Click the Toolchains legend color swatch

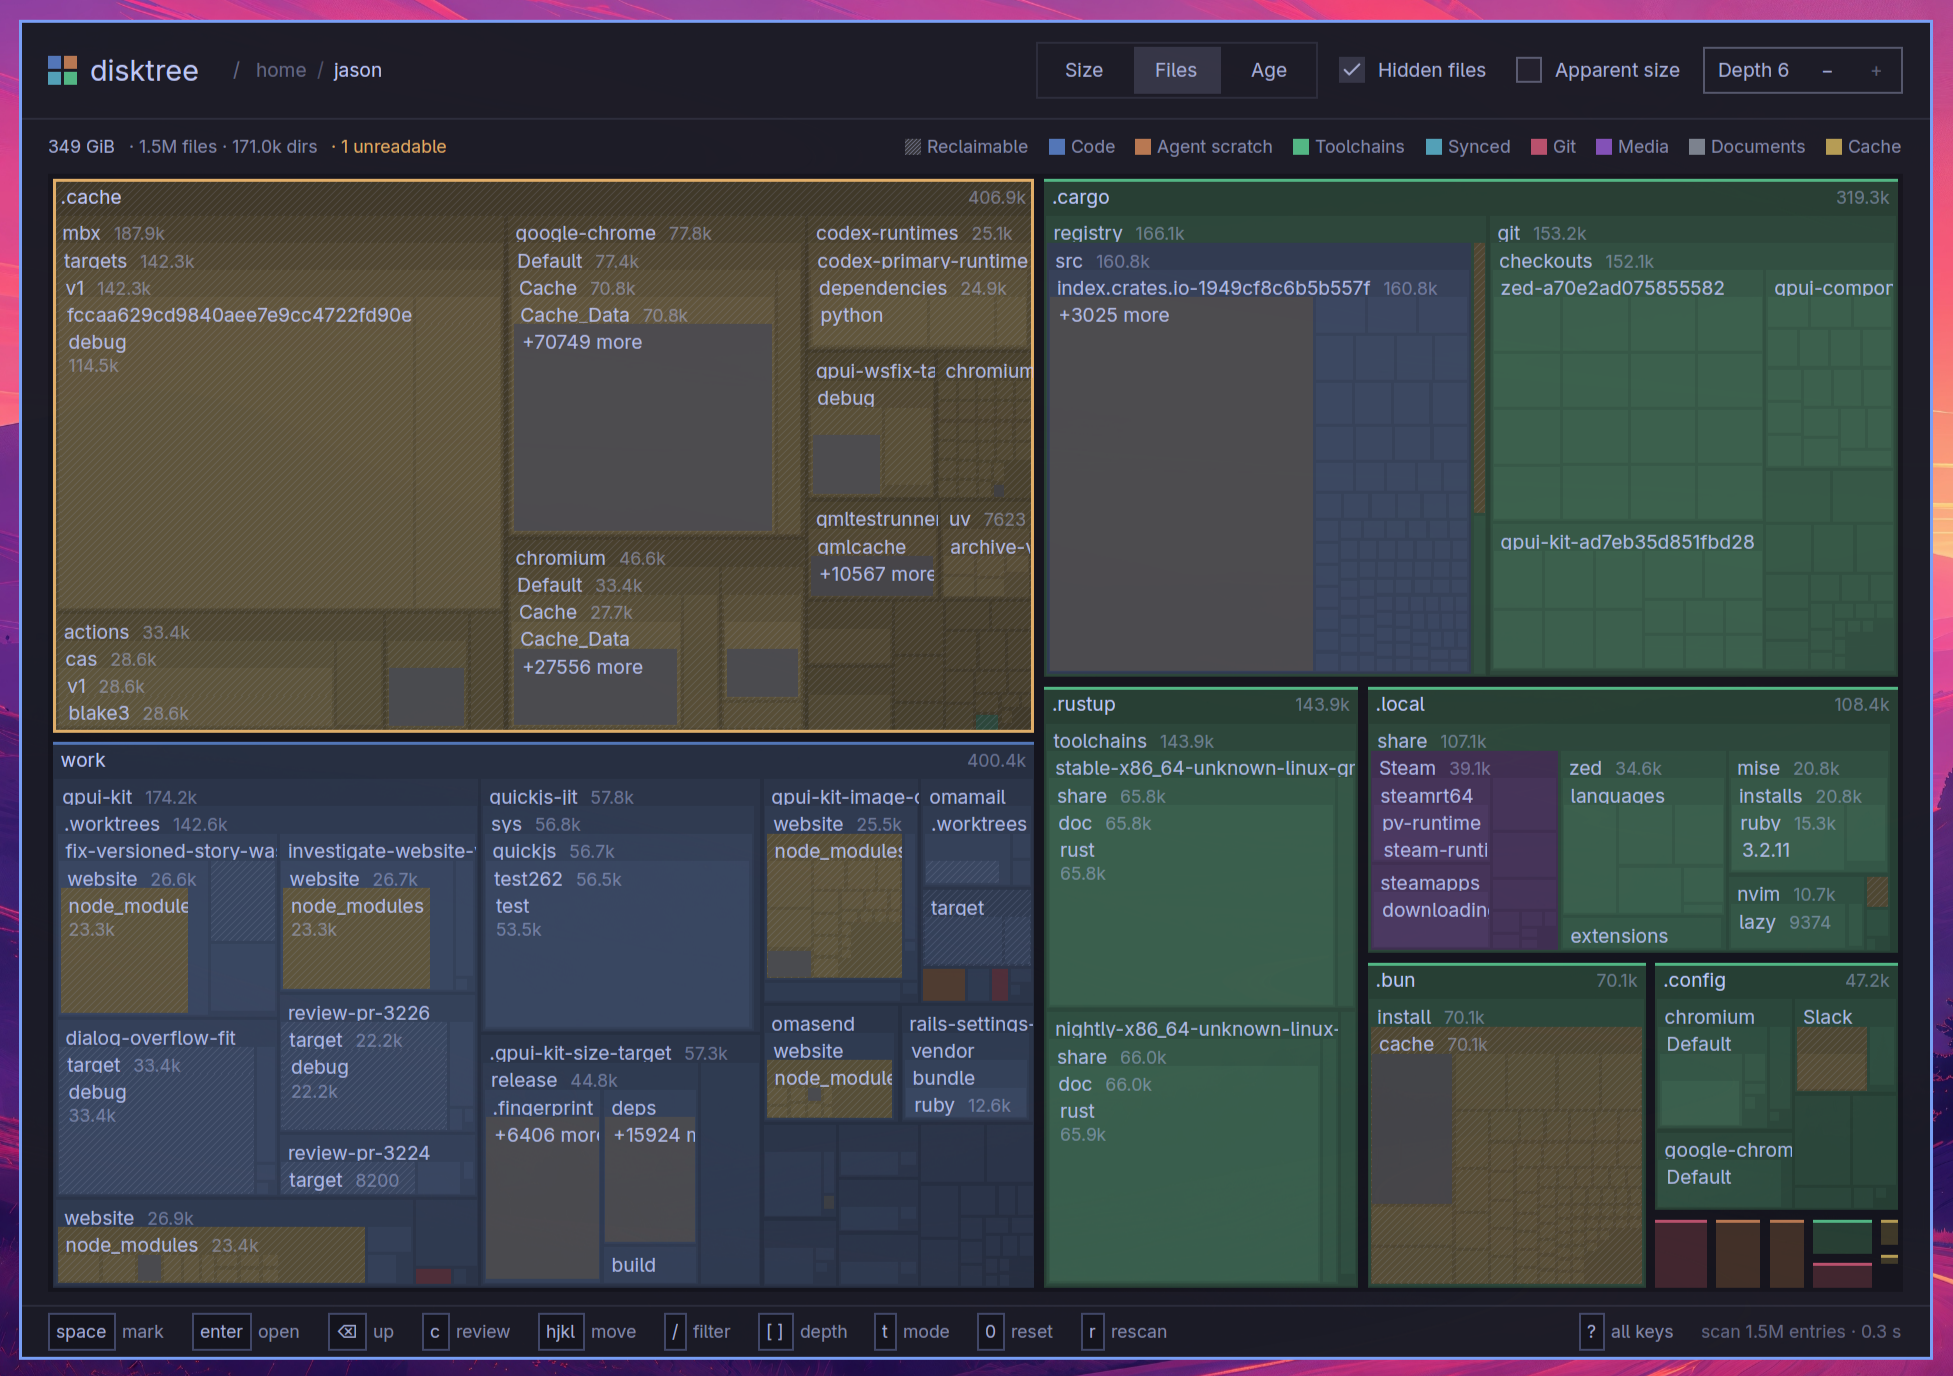(1301, 147)
